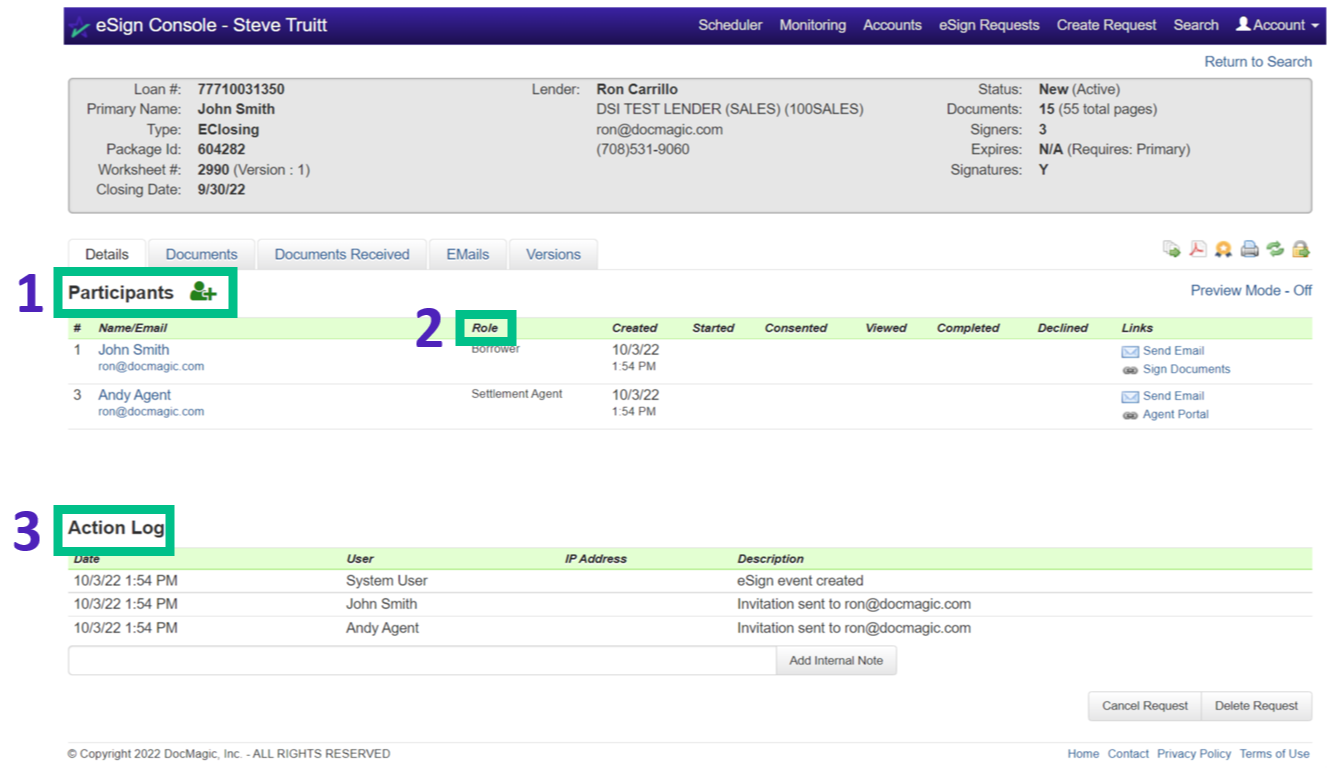Screen dimensions: 1333x768
Task: Click the padlock with arrow icon
Action: pos(1301,249)
